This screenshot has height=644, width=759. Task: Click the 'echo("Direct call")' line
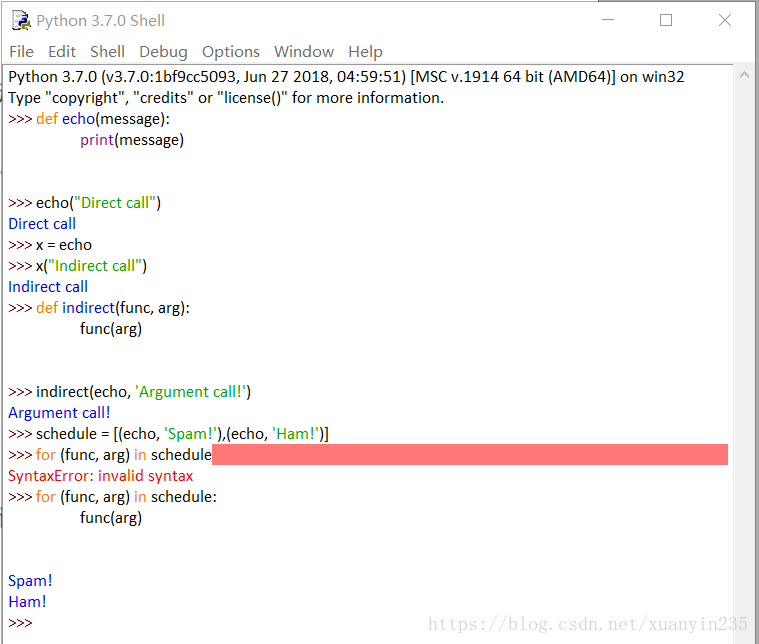[98, 203]
